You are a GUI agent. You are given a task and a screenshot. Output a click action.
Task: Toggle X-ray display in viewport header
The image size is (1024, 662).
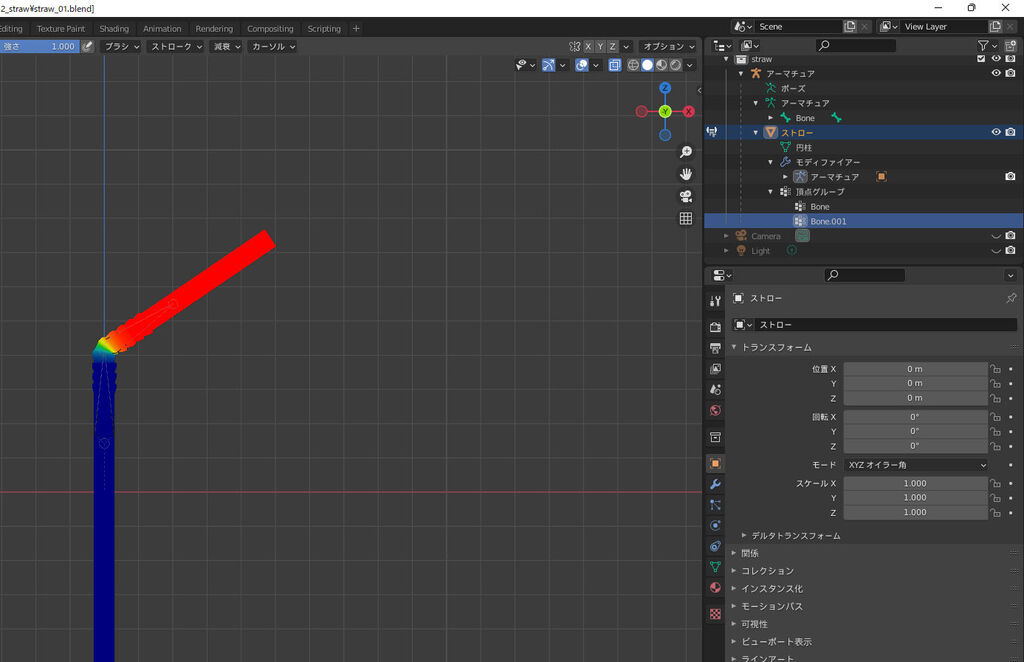[615, 65]
